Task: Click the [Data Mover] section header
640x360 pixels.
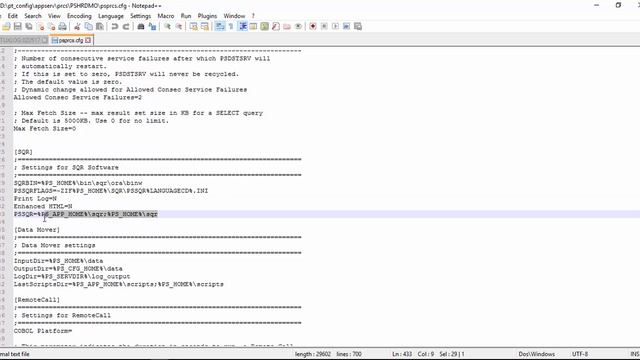Action: point(37,230)
